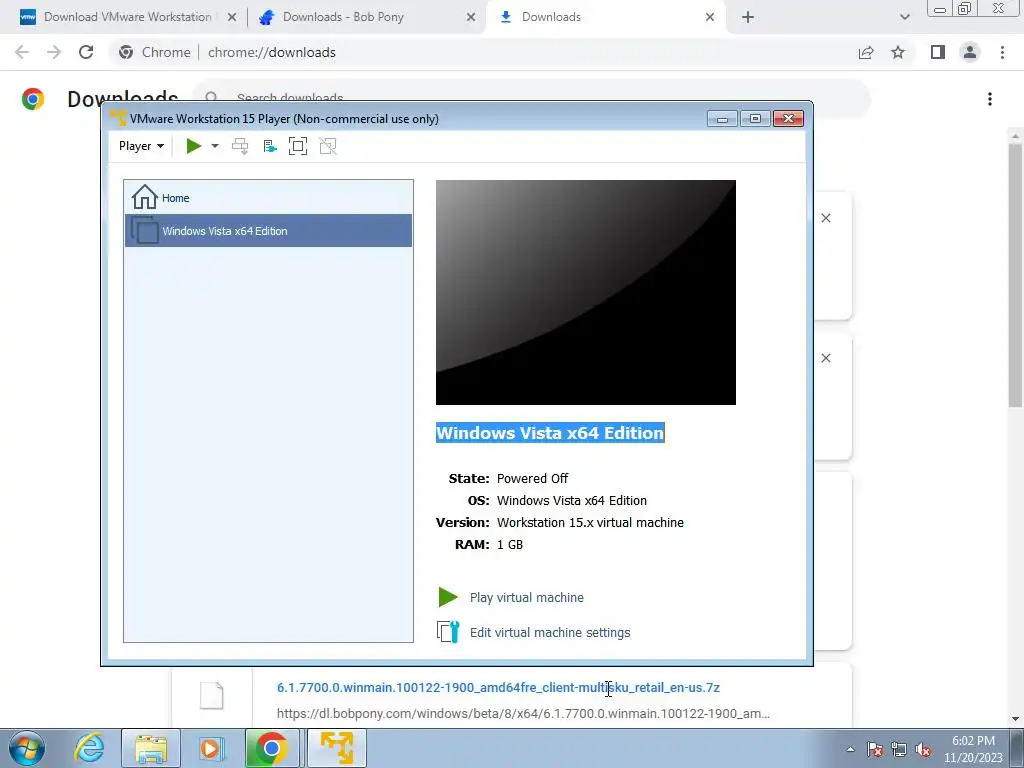Image resolution: width=1024 pixels, height=768 pixels.
Task: Click Play virtual machine link
Action: [526, 598]
